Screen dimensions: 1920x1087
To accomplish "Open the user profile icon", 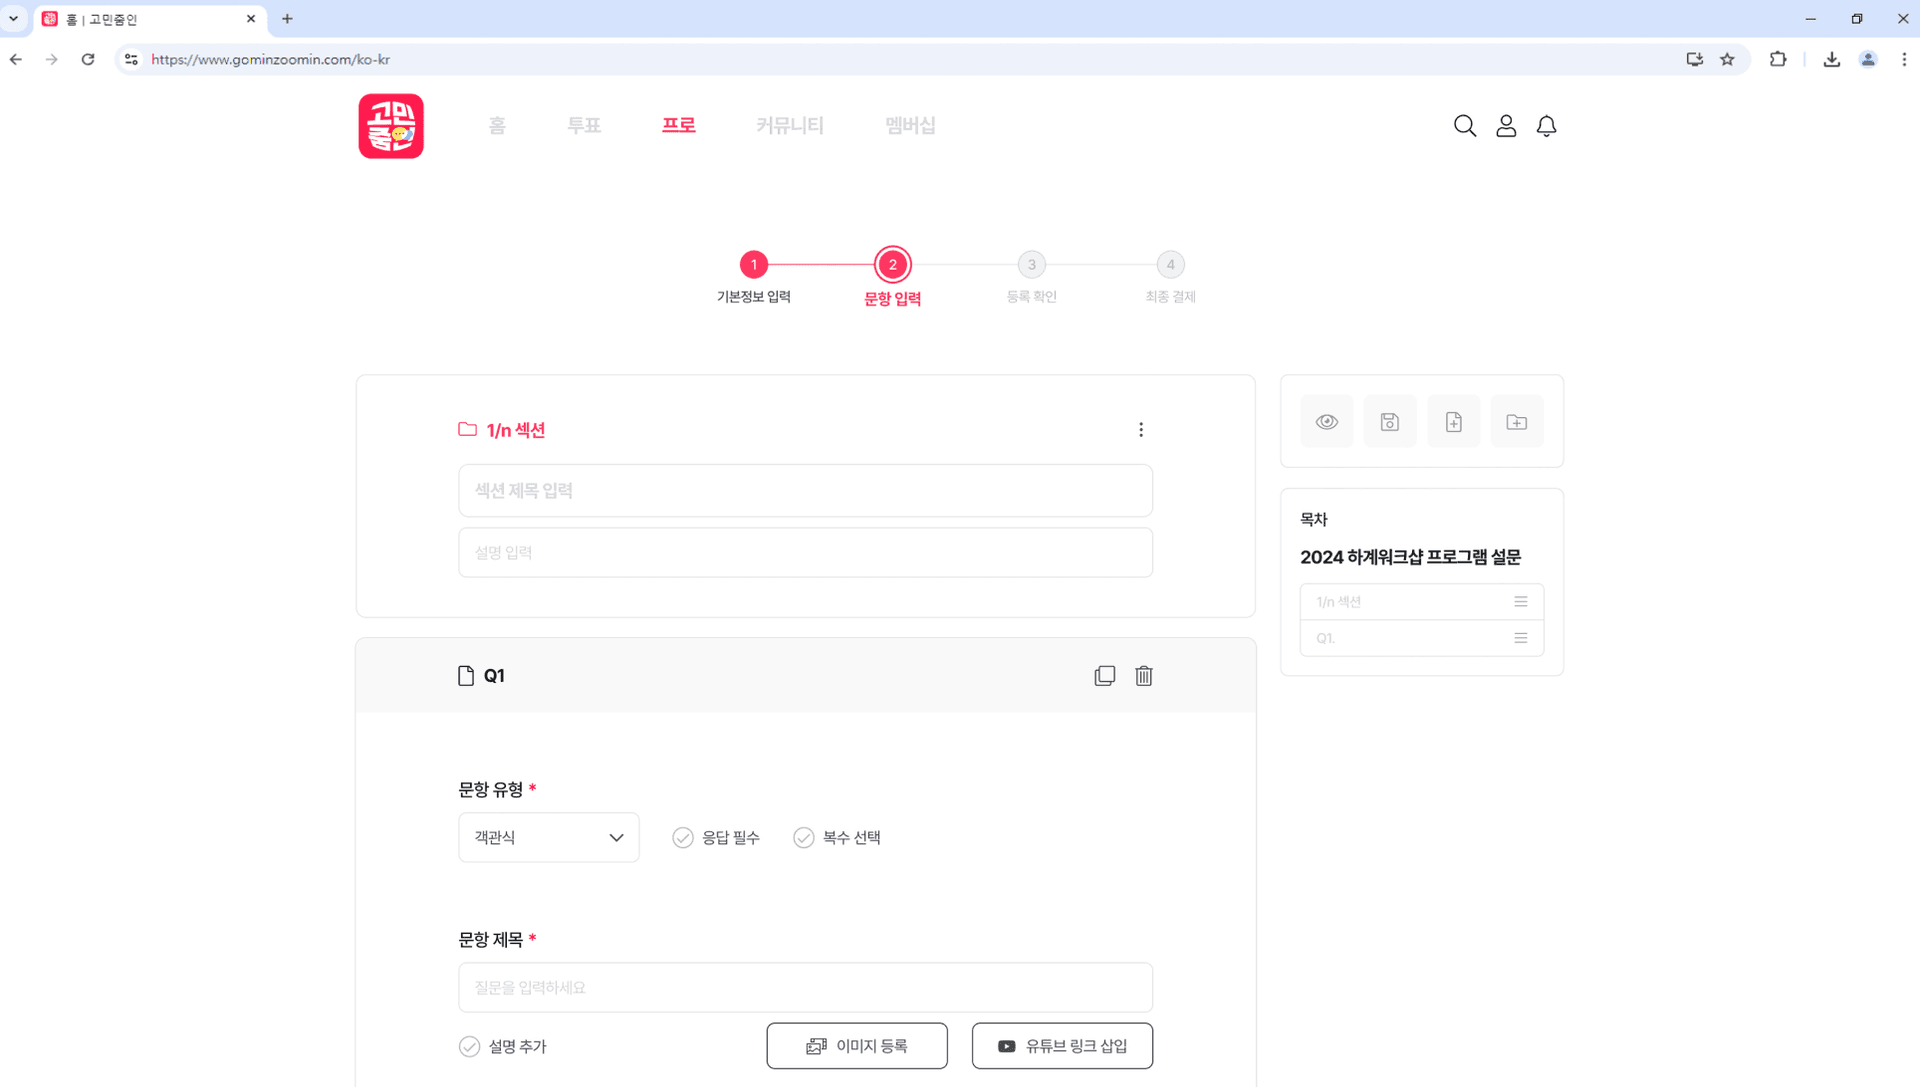I will [x=1505, y=126].
